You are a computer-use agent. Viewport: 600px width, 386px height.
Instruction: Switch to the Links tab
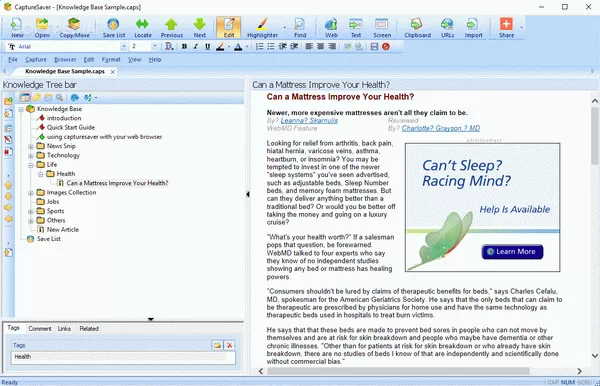pos(64,329)
